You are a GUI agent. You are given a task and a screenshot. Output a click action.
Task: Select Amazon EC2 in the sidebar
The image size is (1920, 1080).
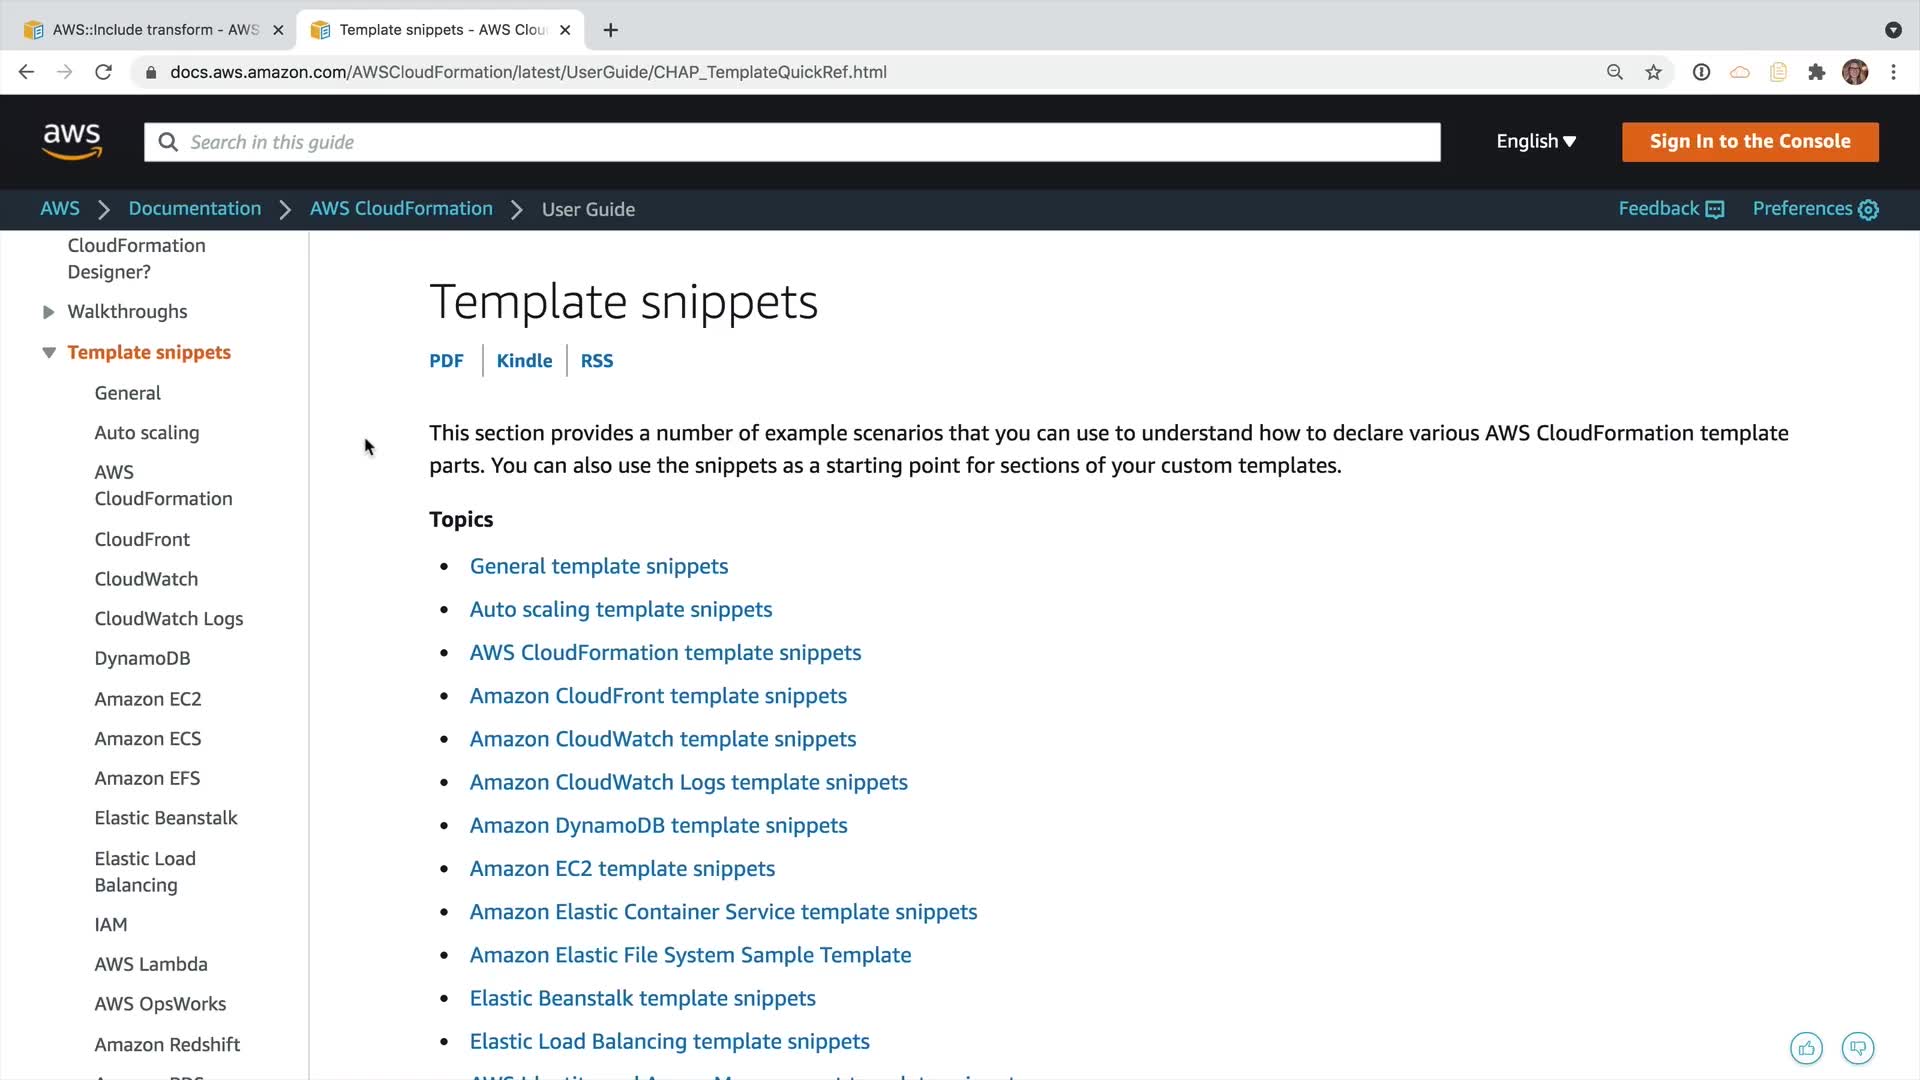pos(148,699)
